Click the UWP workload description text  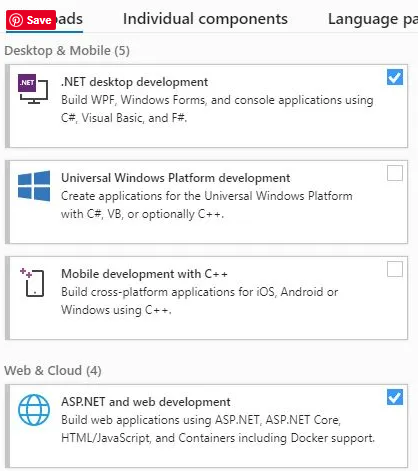pyautogui.click(x=206, y=205)
